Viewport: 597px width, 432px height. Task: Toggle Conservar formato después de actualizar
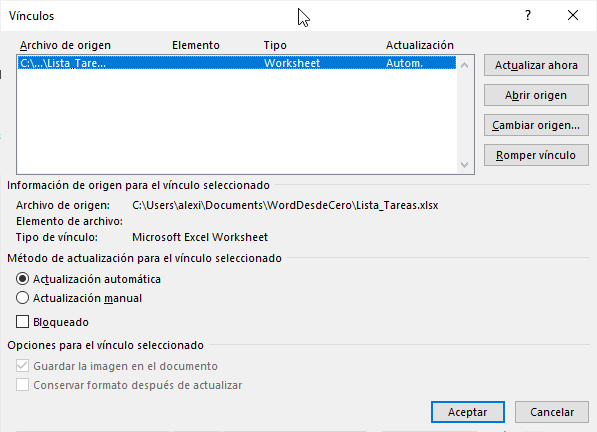[x=22, y=385]
